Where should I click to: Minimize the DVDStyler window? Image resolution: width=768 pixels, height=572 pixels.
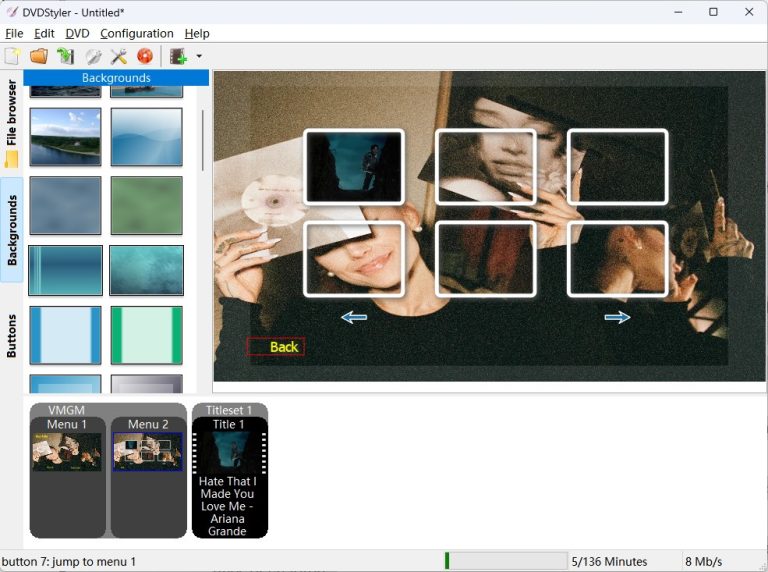(678, 12)
